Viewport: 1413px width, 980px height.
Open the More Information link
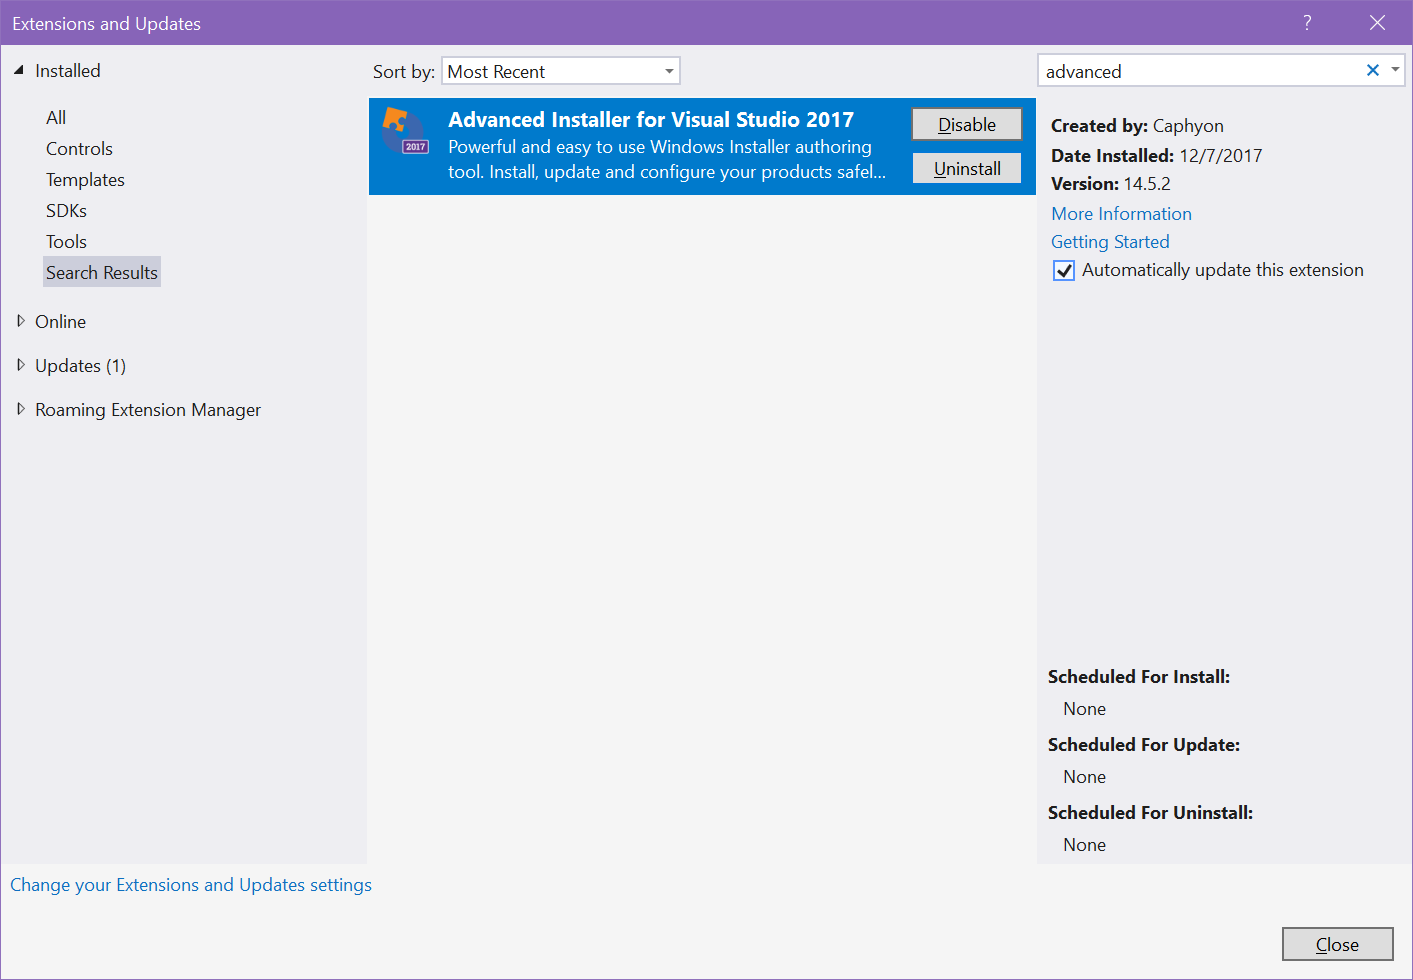1121,214
